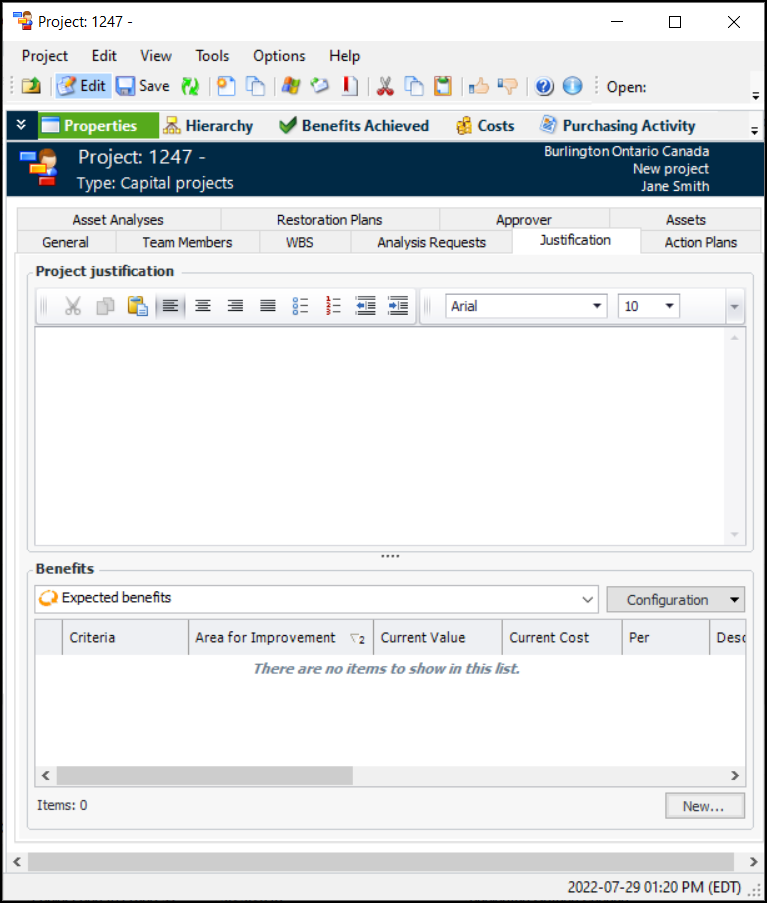The width and height of the screenshot is (767, 903).
Task: Save the project with the Save button
Action: point(143,86)
